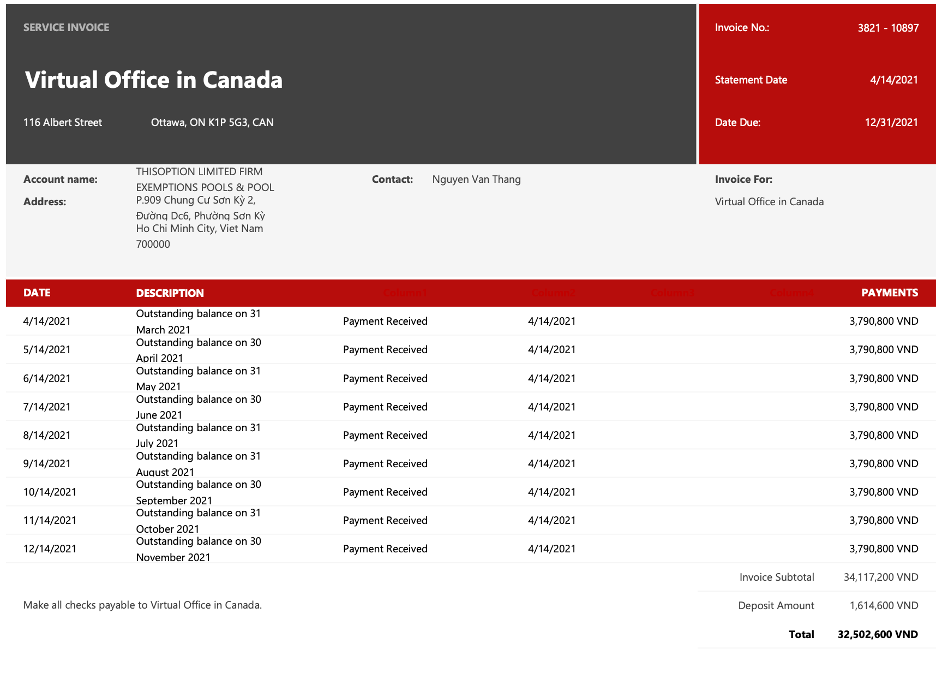The image size is (936, 680).
Task: Click the "Make all checks payable" note
Action: coord(142,605)
